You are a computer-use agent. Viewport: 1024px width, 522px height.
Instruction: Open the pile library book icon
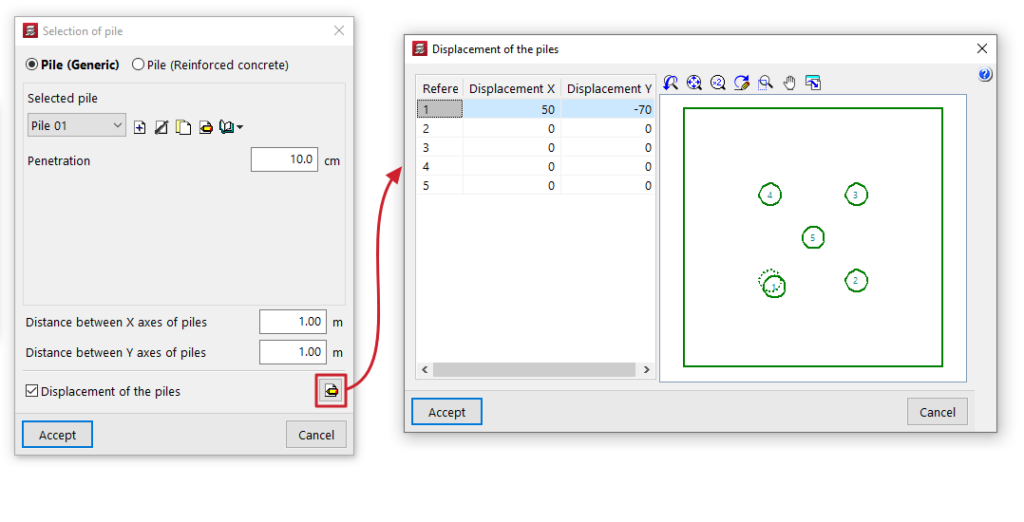(231, 127)
